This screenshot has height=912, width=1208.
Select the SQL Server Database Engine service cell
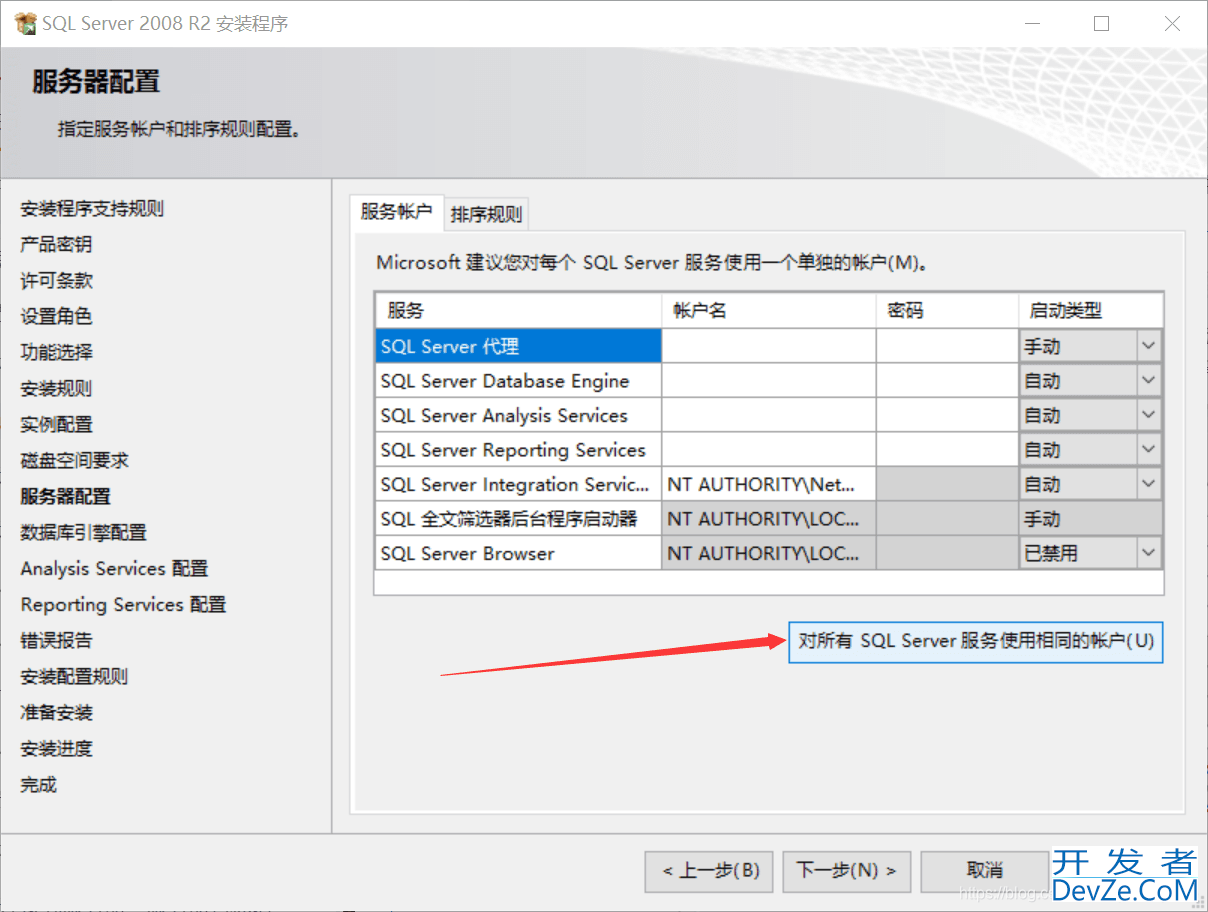coord(518,381)
